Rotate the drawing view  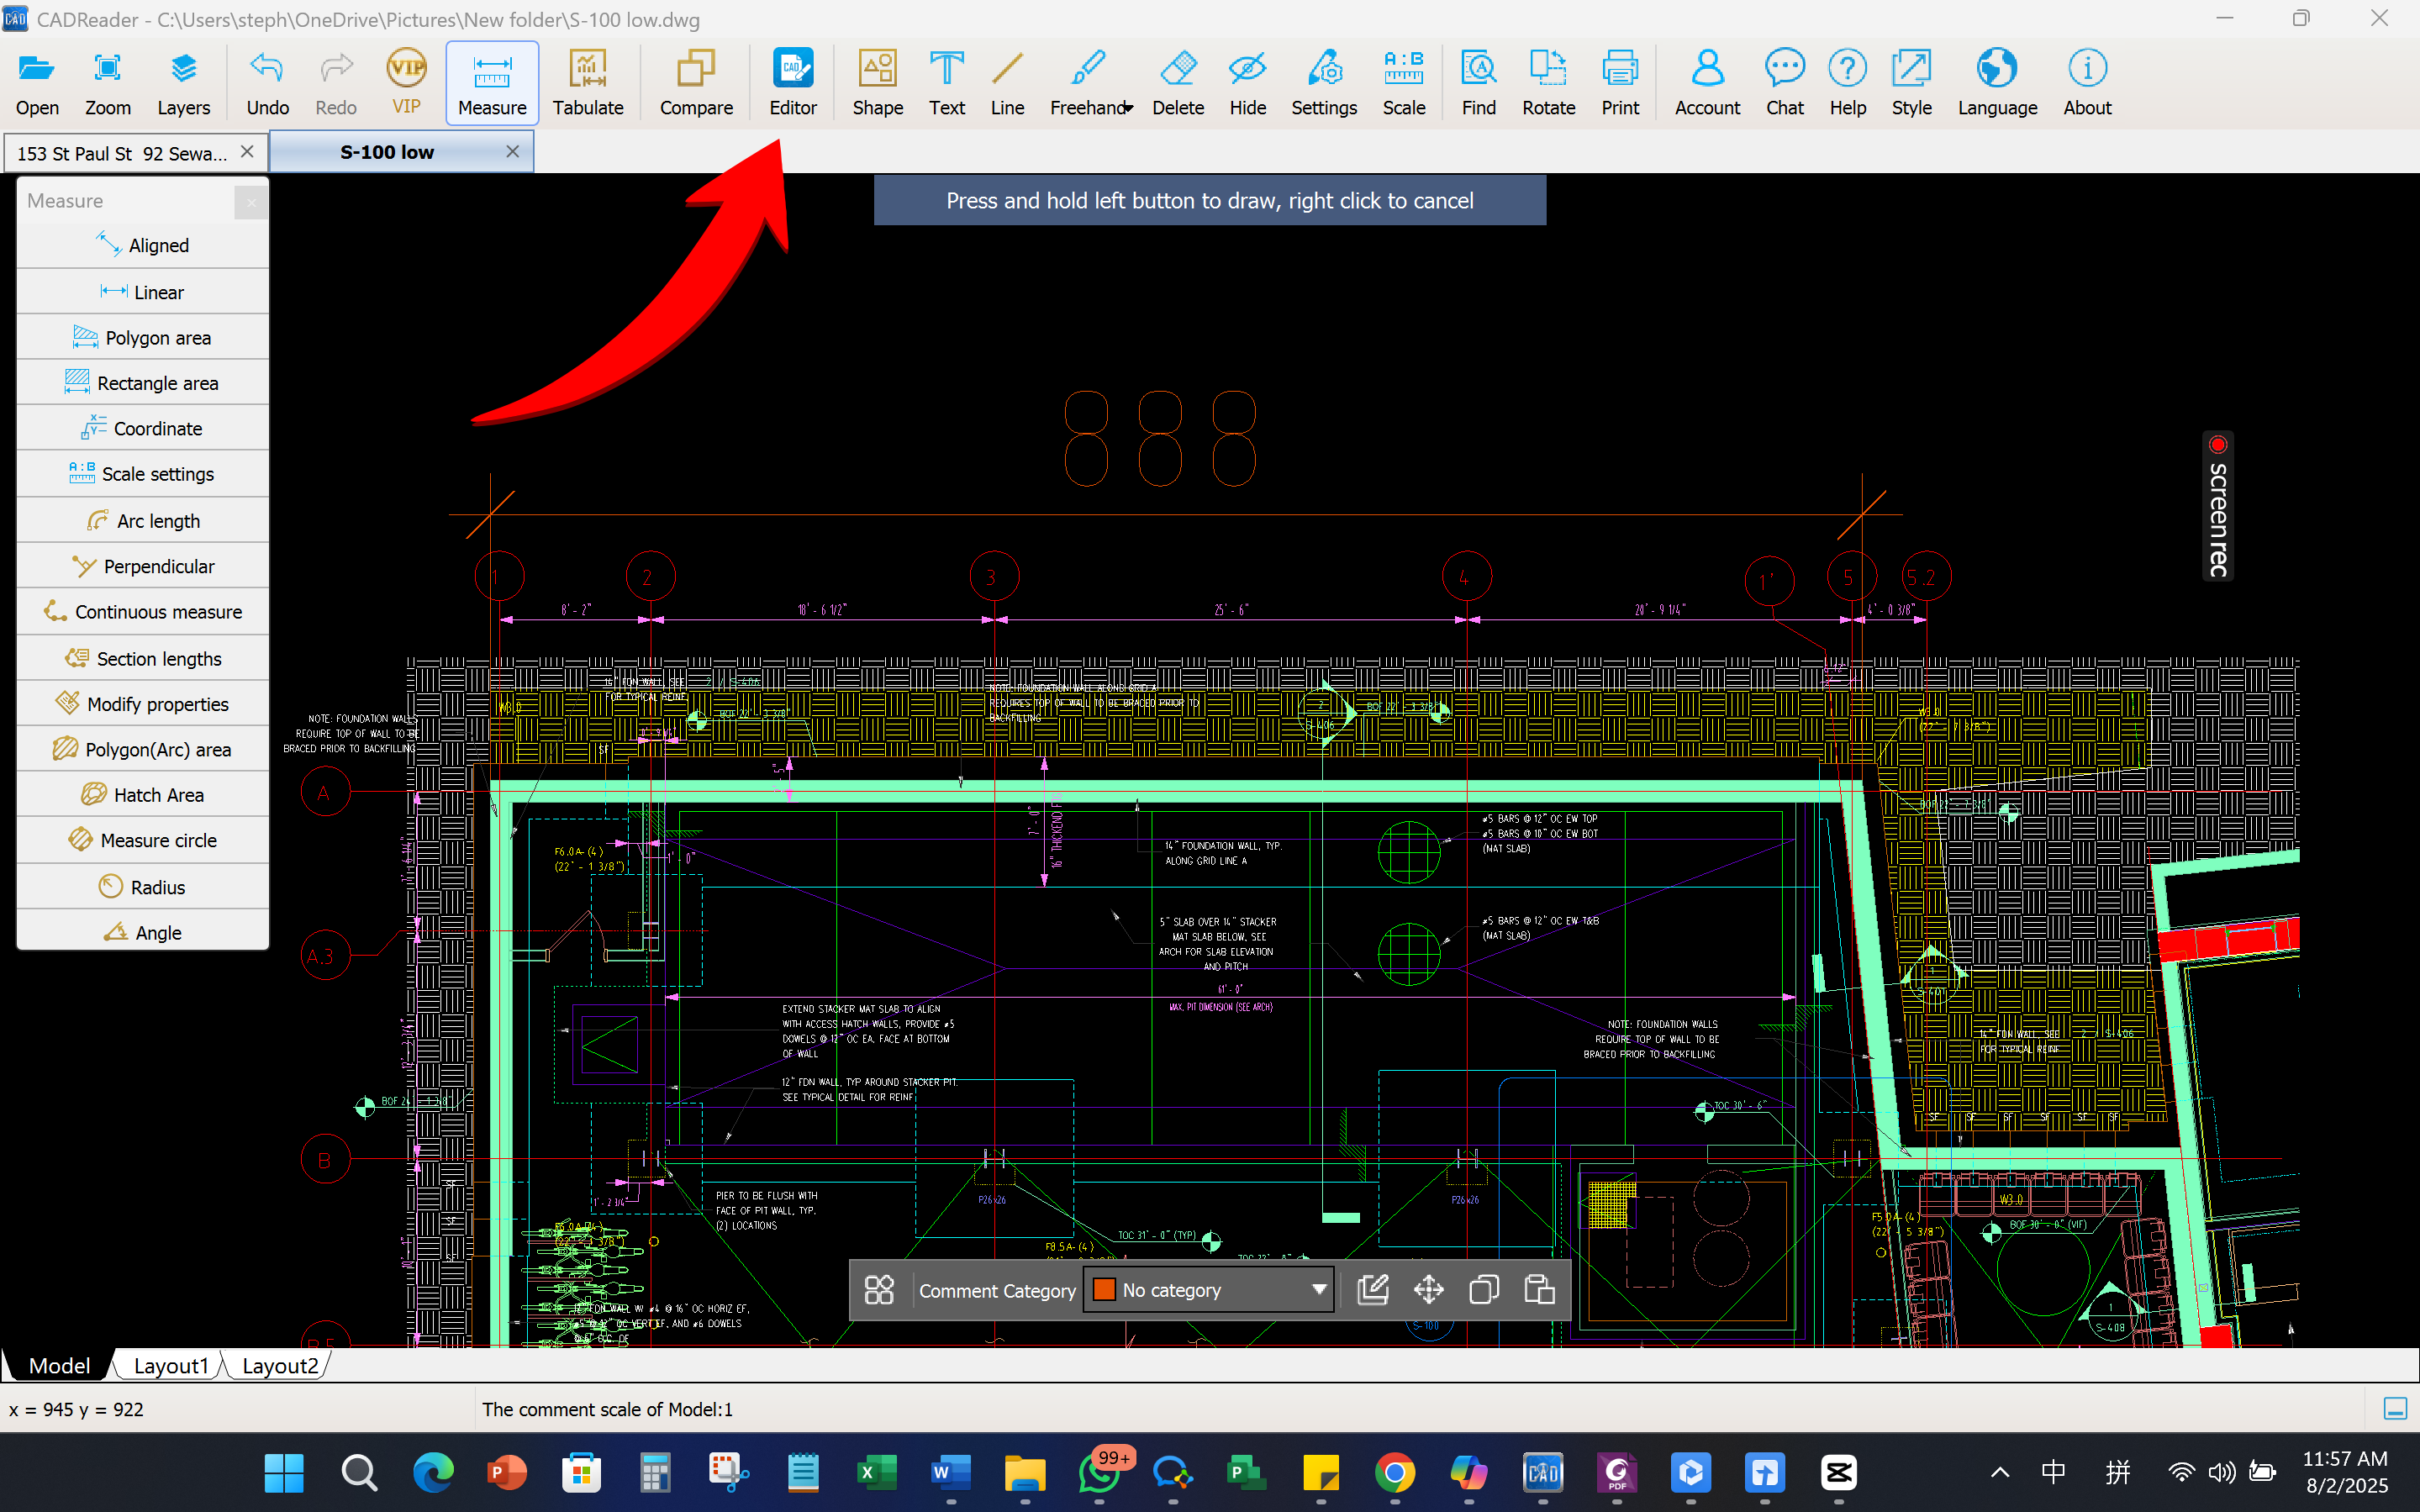tap(1548, 84)
